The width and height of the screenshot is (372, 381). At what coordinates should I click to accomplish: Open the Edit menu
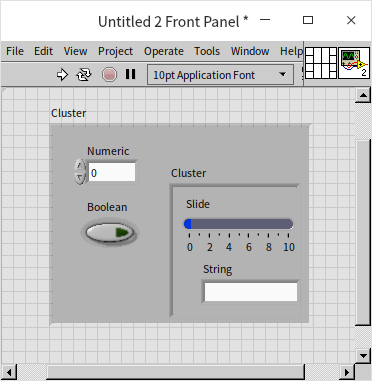(43, 51)
